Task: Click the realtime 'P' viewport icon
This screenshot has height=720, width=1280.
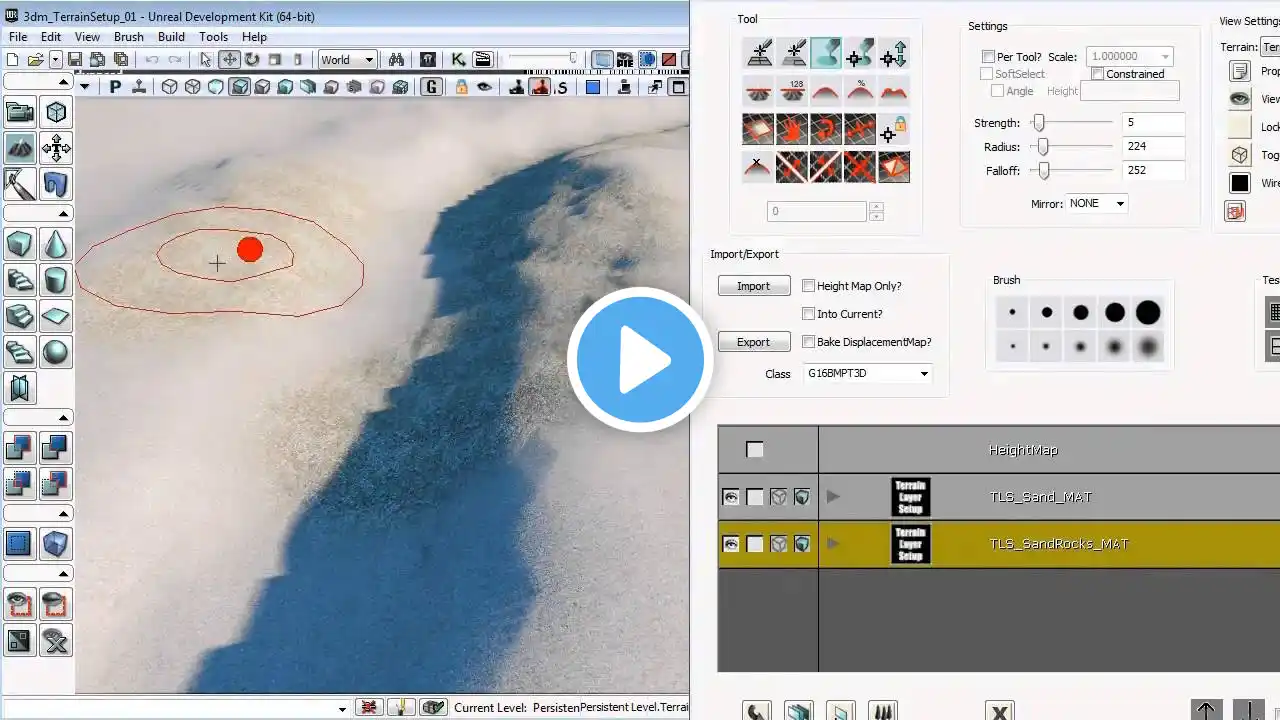Action: pyautogui.click(x=115, y=87)
